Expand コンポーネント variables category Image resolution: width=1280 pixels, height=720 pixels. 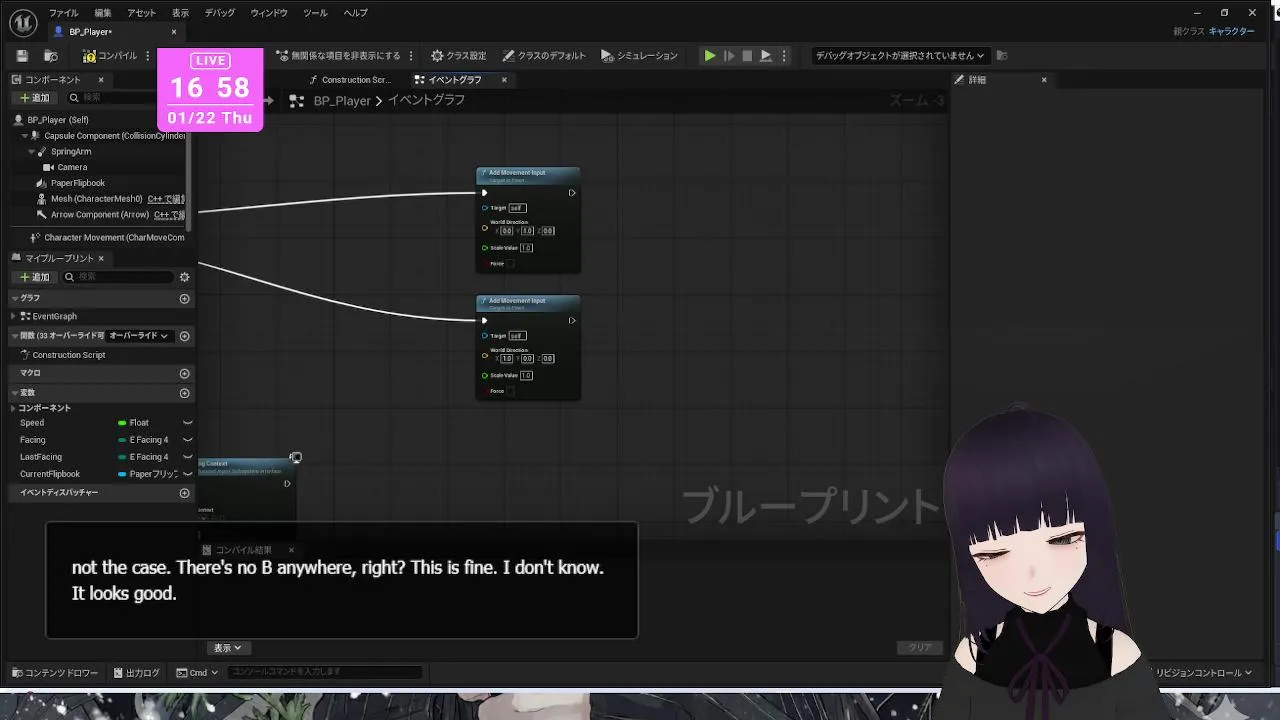click(14, 408)
